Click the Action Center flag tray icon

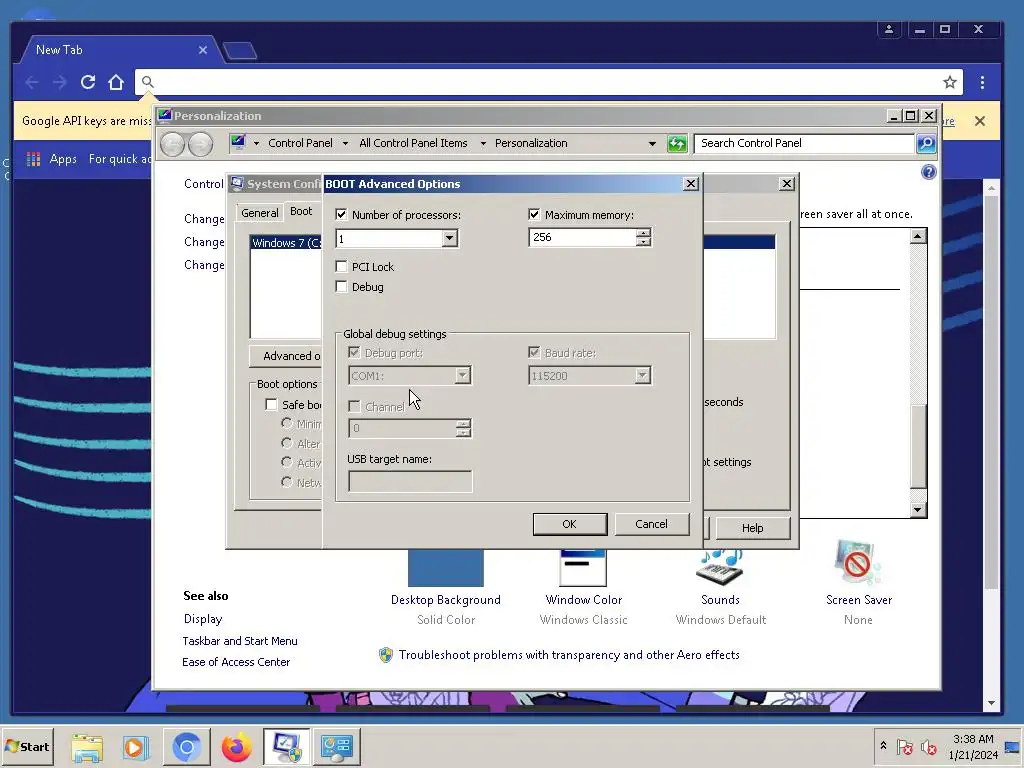pos(905,746)
